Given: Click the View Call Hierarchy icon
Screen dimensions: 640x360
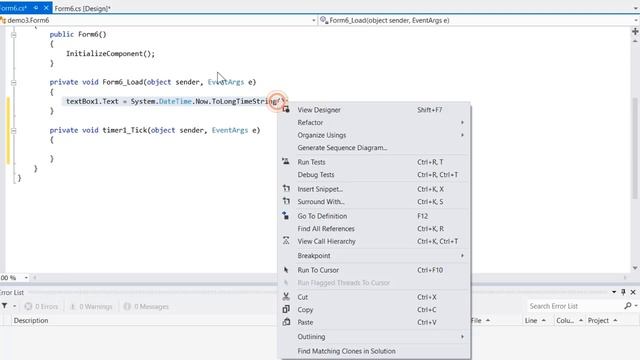Looking at the screenshot, I should (286, 241).
